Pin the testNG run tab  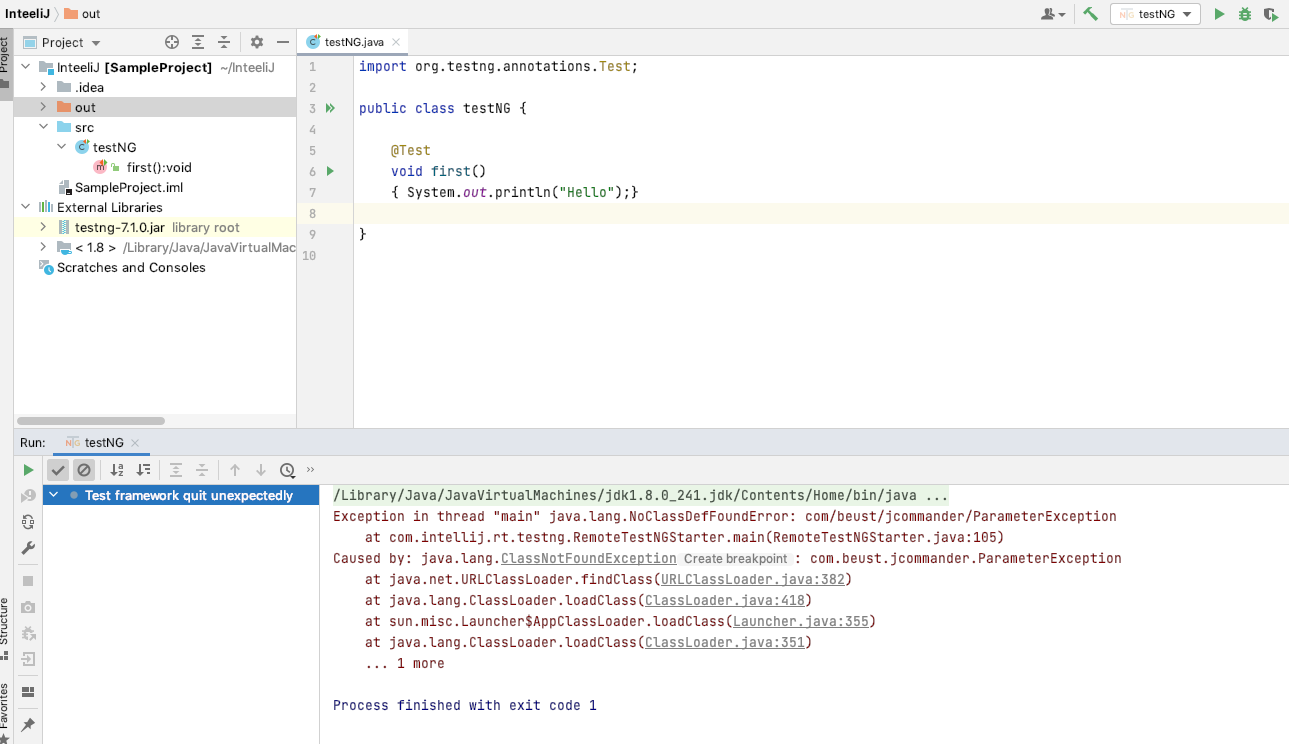pyautogui.click(x=28, y=724)
